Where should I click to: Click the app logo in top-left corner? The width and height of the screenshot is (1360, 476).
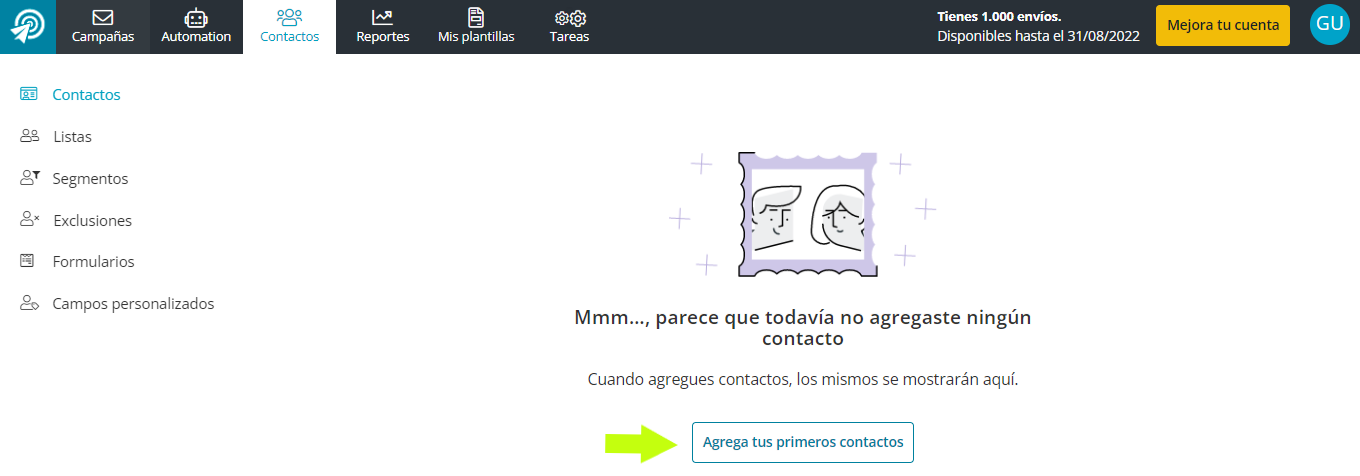pos(28,26)
